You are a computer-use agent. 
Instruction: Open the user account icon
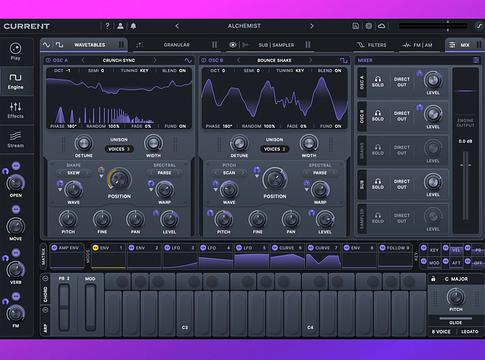coord(120,26)
